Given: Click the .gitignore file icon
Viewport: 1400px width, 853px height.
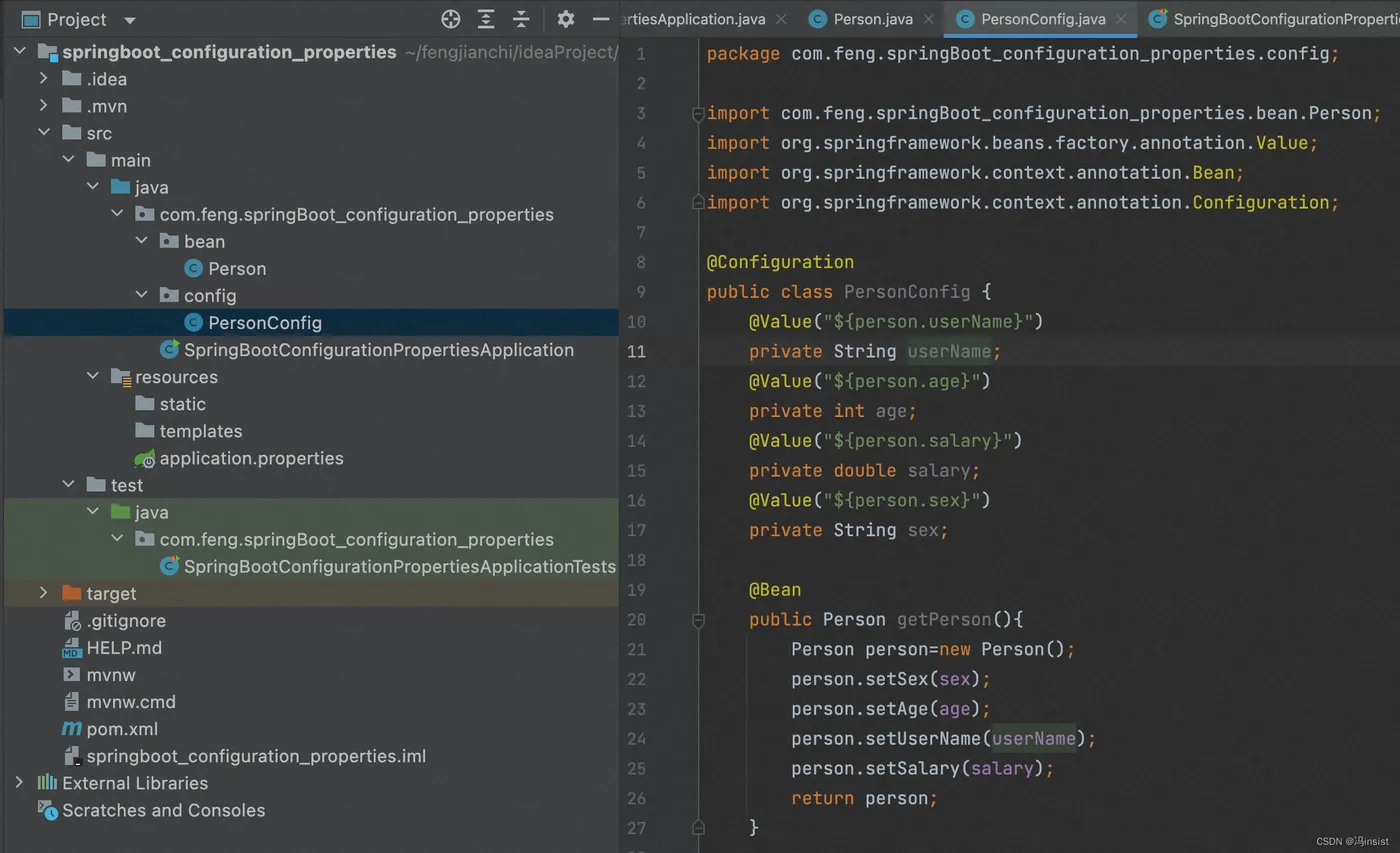Looking at the screenshot, I should point(72,620).
